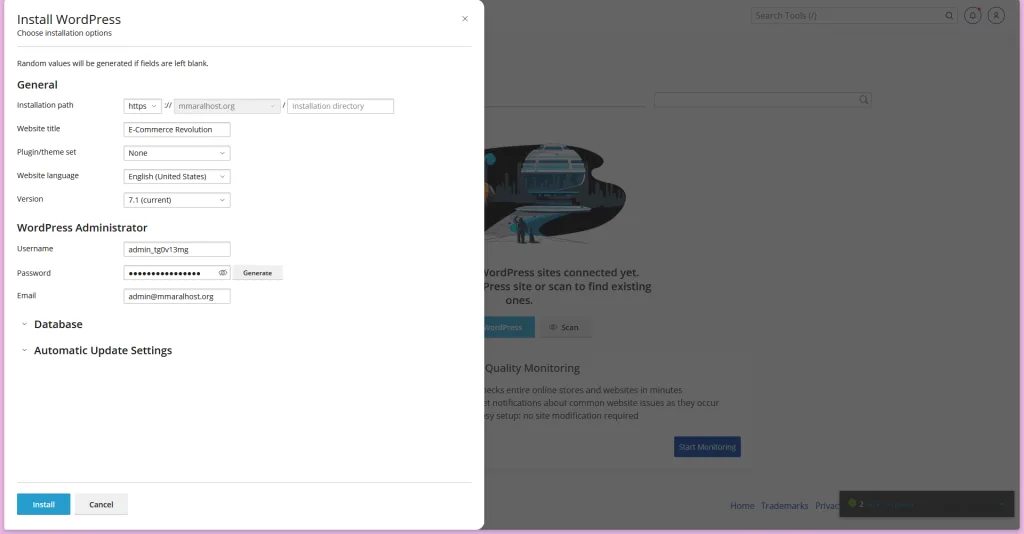Click the Generate password button
This screenshot has width=1024, height=534.
(x=257, y=273)
